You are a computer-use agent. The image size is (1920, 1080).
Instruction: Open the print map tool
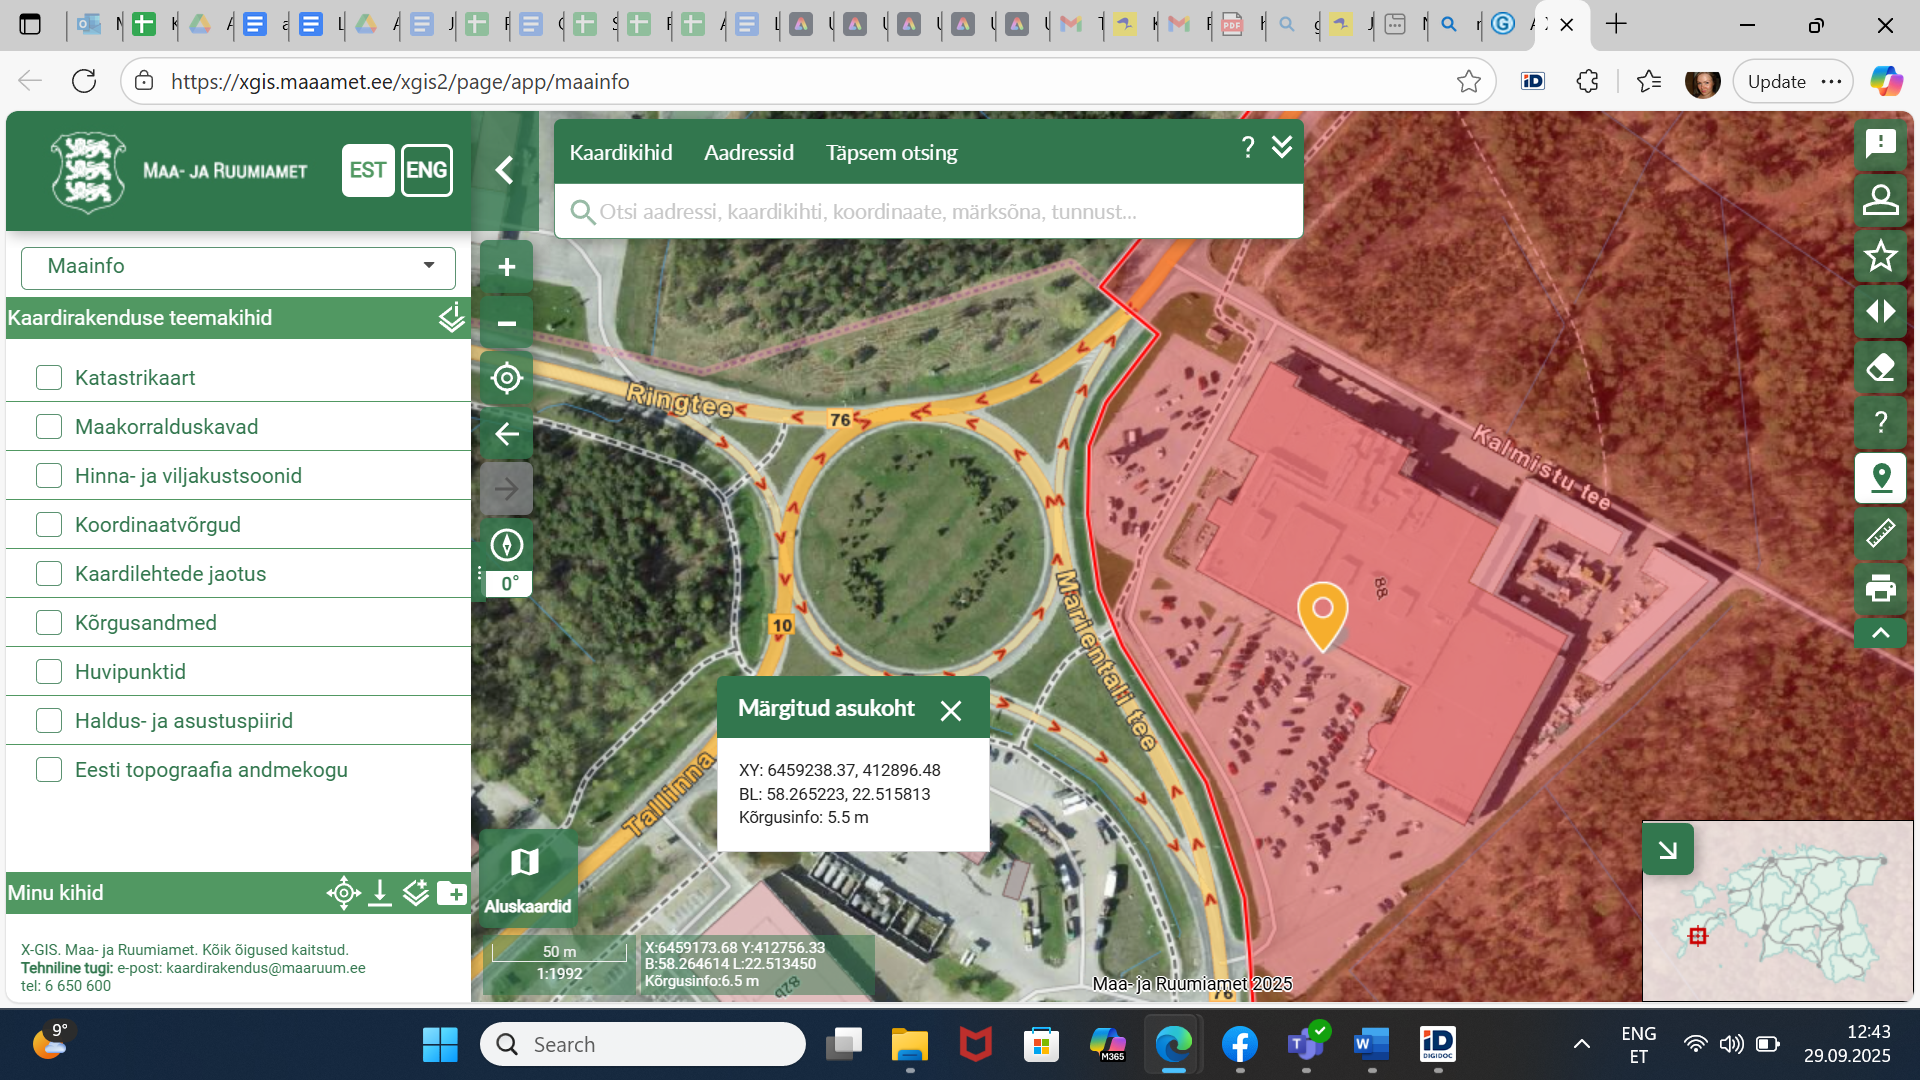(x=1880, y=588)
